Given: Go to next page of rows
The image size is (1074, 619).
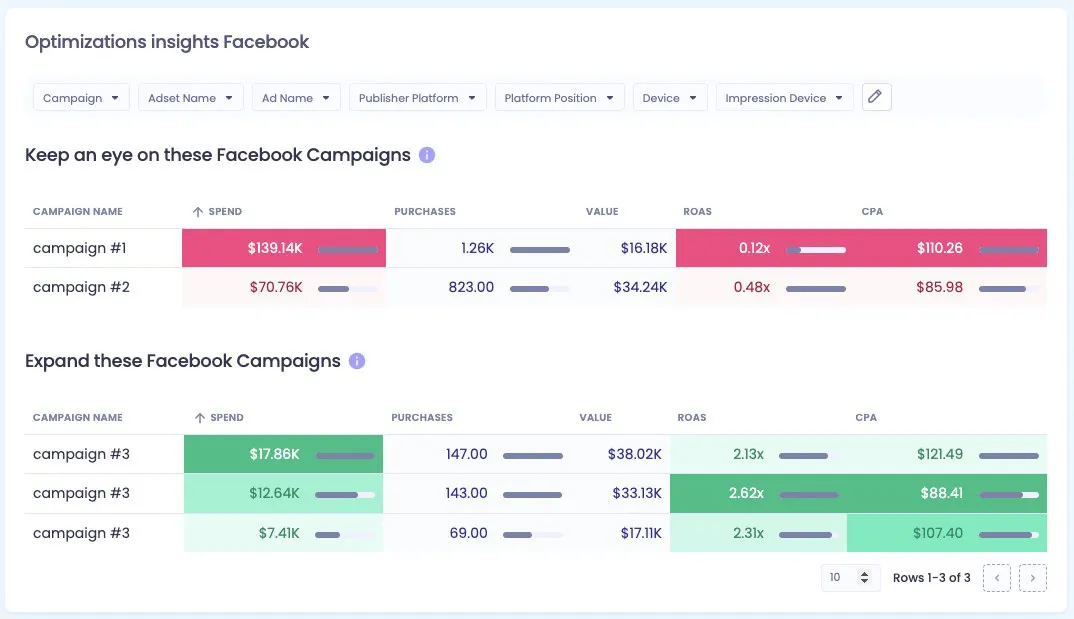Looking at the screenshot, I should pyautogui.click(x=1033, y=578).
